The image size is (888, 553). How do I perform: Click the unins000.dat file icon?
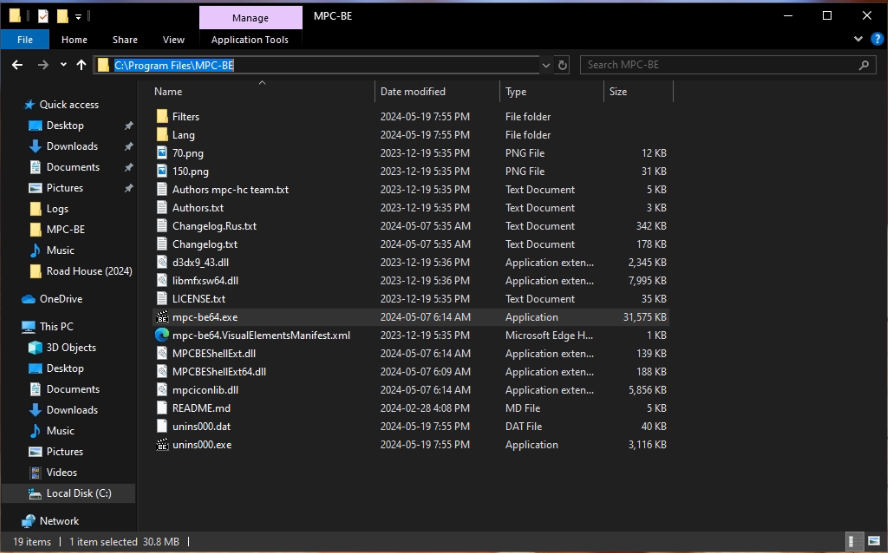[162, 426]
